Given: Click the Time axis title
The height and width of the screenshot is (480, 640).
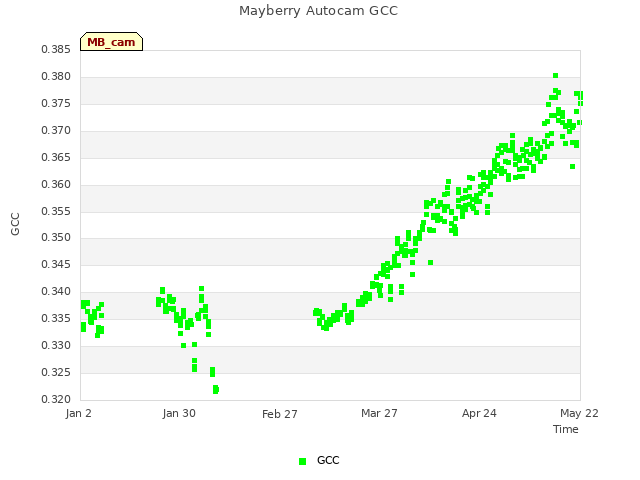Looking at the screenshot, I should pyautogui.click(x=566, y=429).
